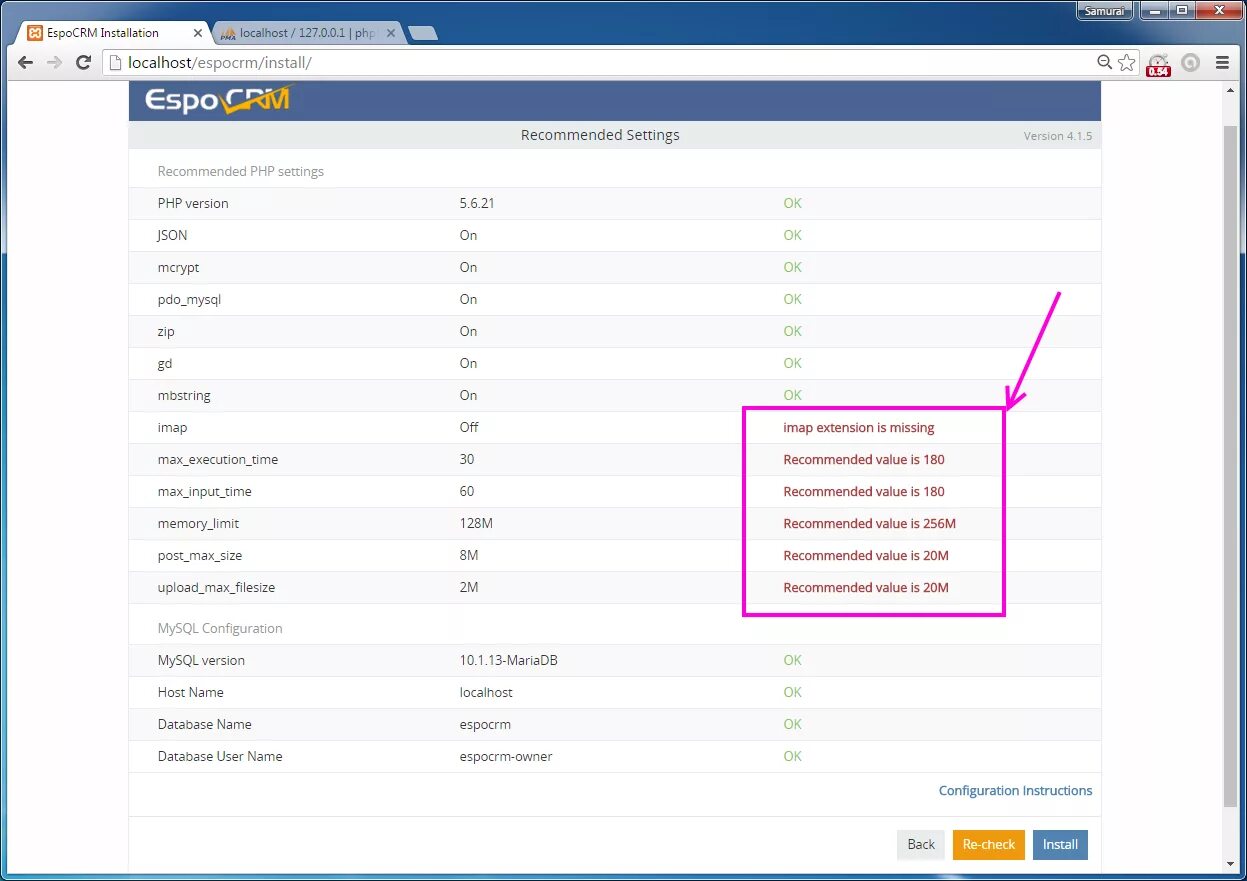Viewport: 1247px width, 881px height.
Task: Select the localhost/espocrm/install/ address bar
Action: 600,62
